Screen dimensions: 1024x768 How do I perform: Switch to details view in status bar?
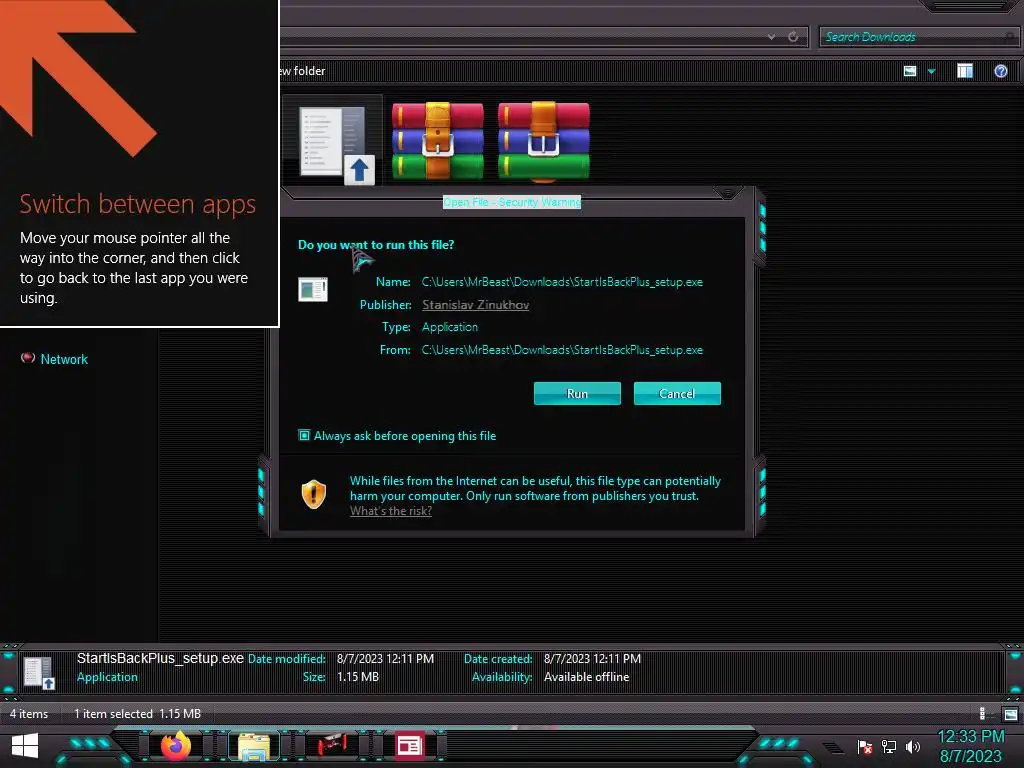click(984, 714)
